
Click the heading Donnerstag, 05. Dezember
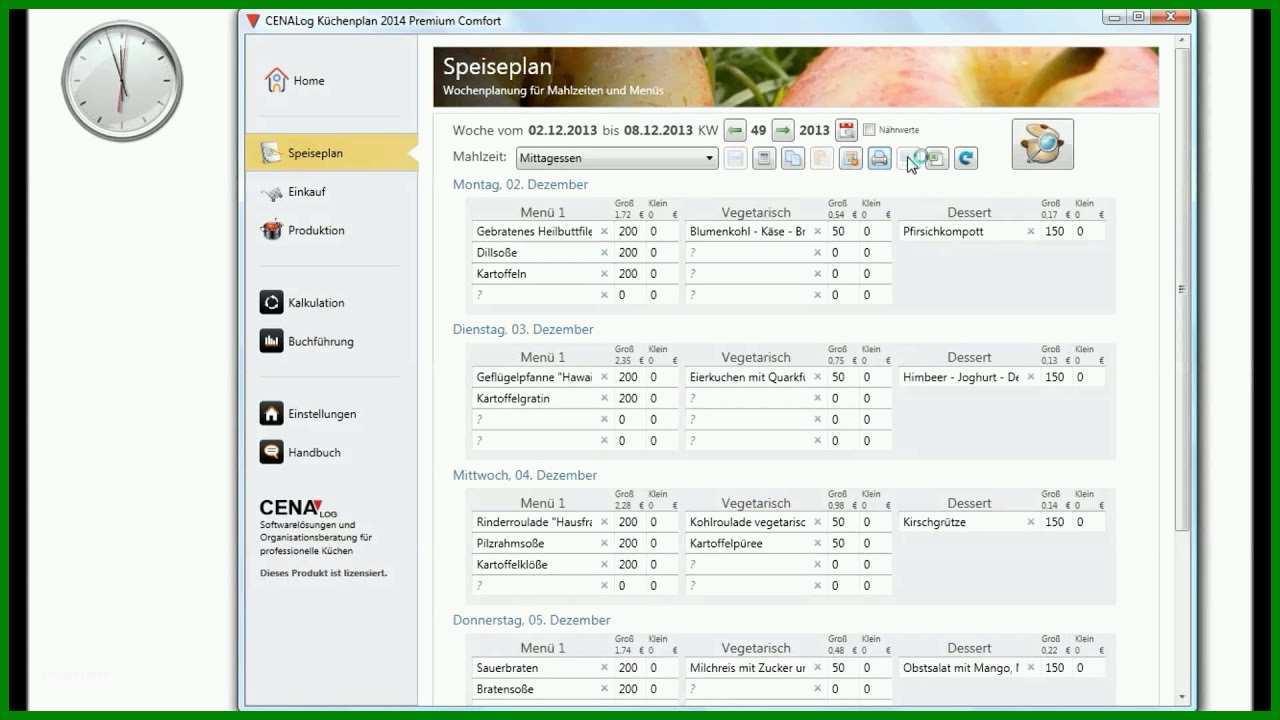coord(531,621)
